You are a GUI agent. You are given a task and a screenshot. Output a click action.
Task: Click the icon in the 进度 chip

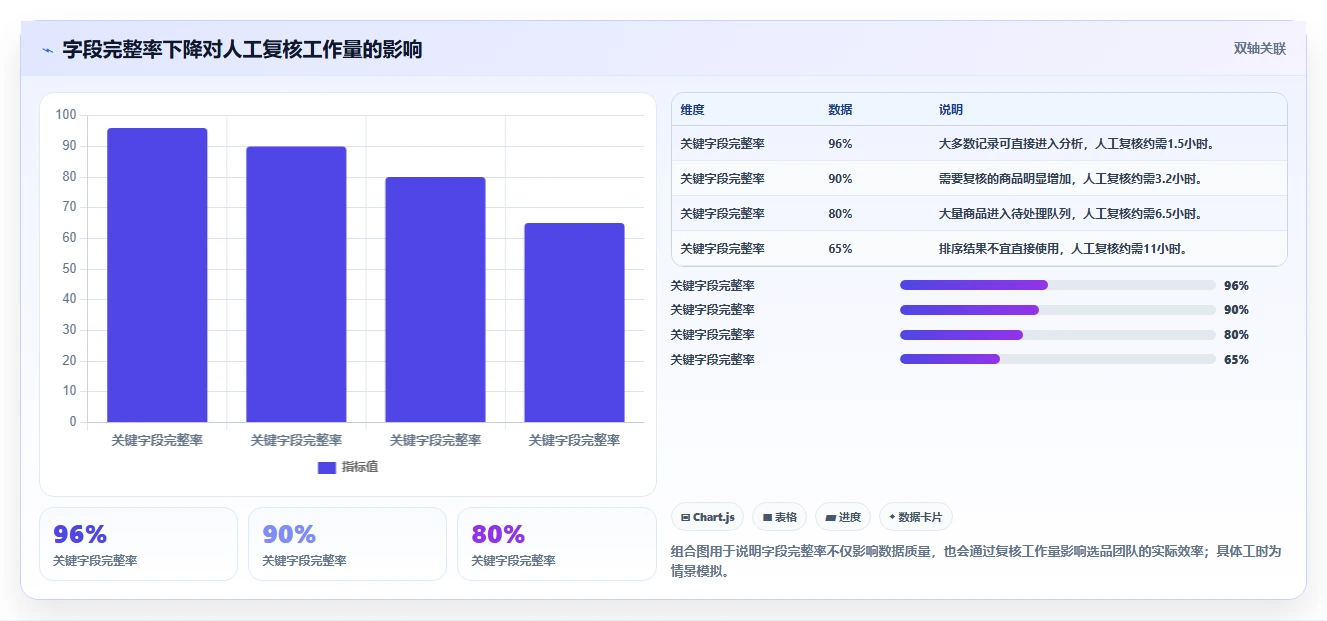(x=831, y=517)
